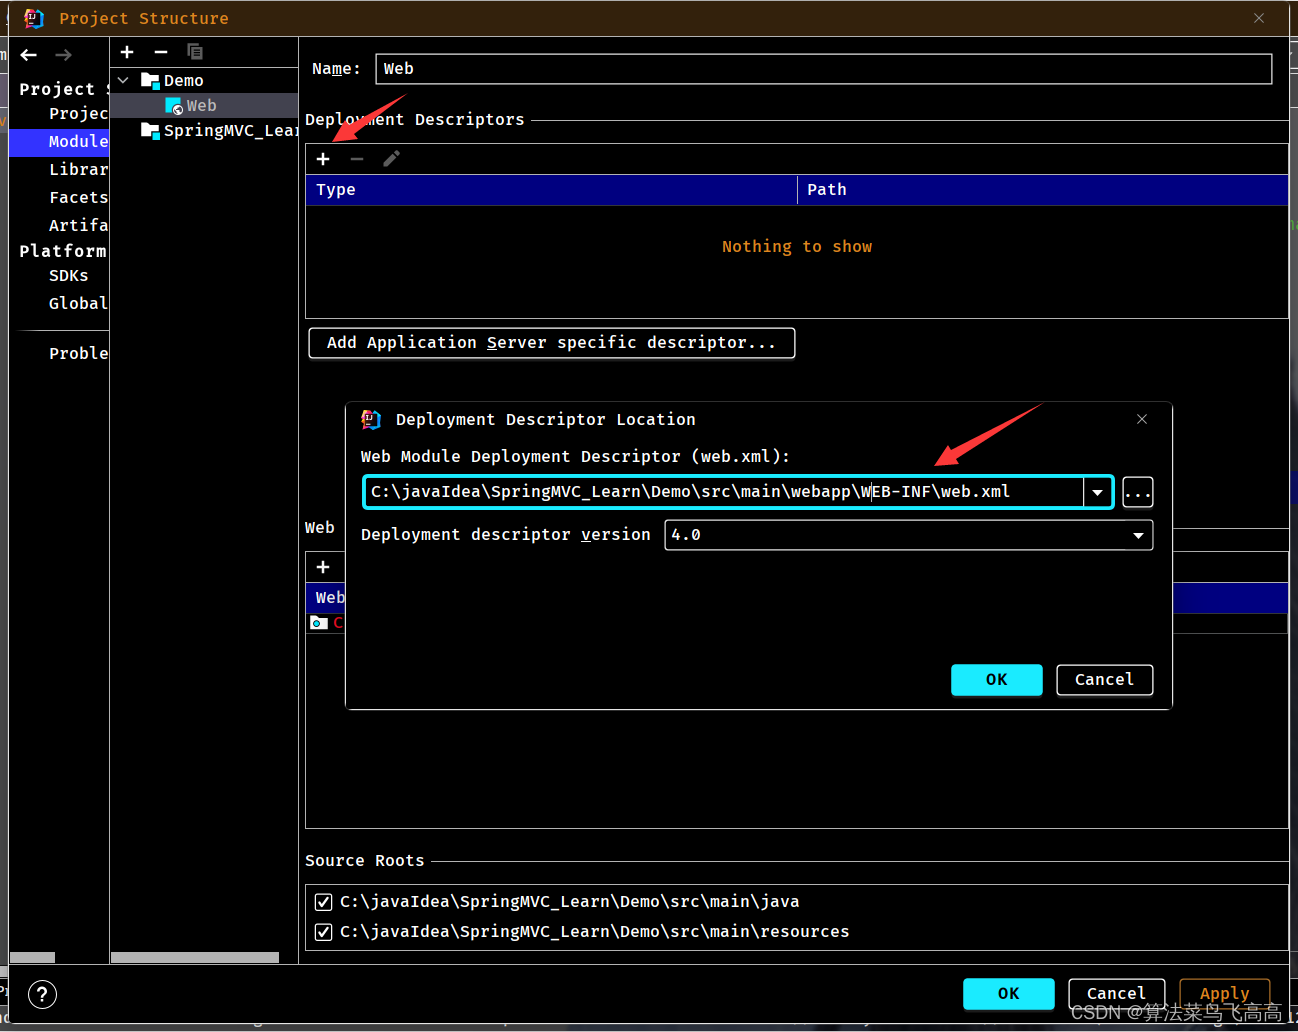The height and width of the screenshot is (1032, 1298).
Task: Click the edit descriptor pencil icon
Action: pyautogui.click(x=391, y=159)
